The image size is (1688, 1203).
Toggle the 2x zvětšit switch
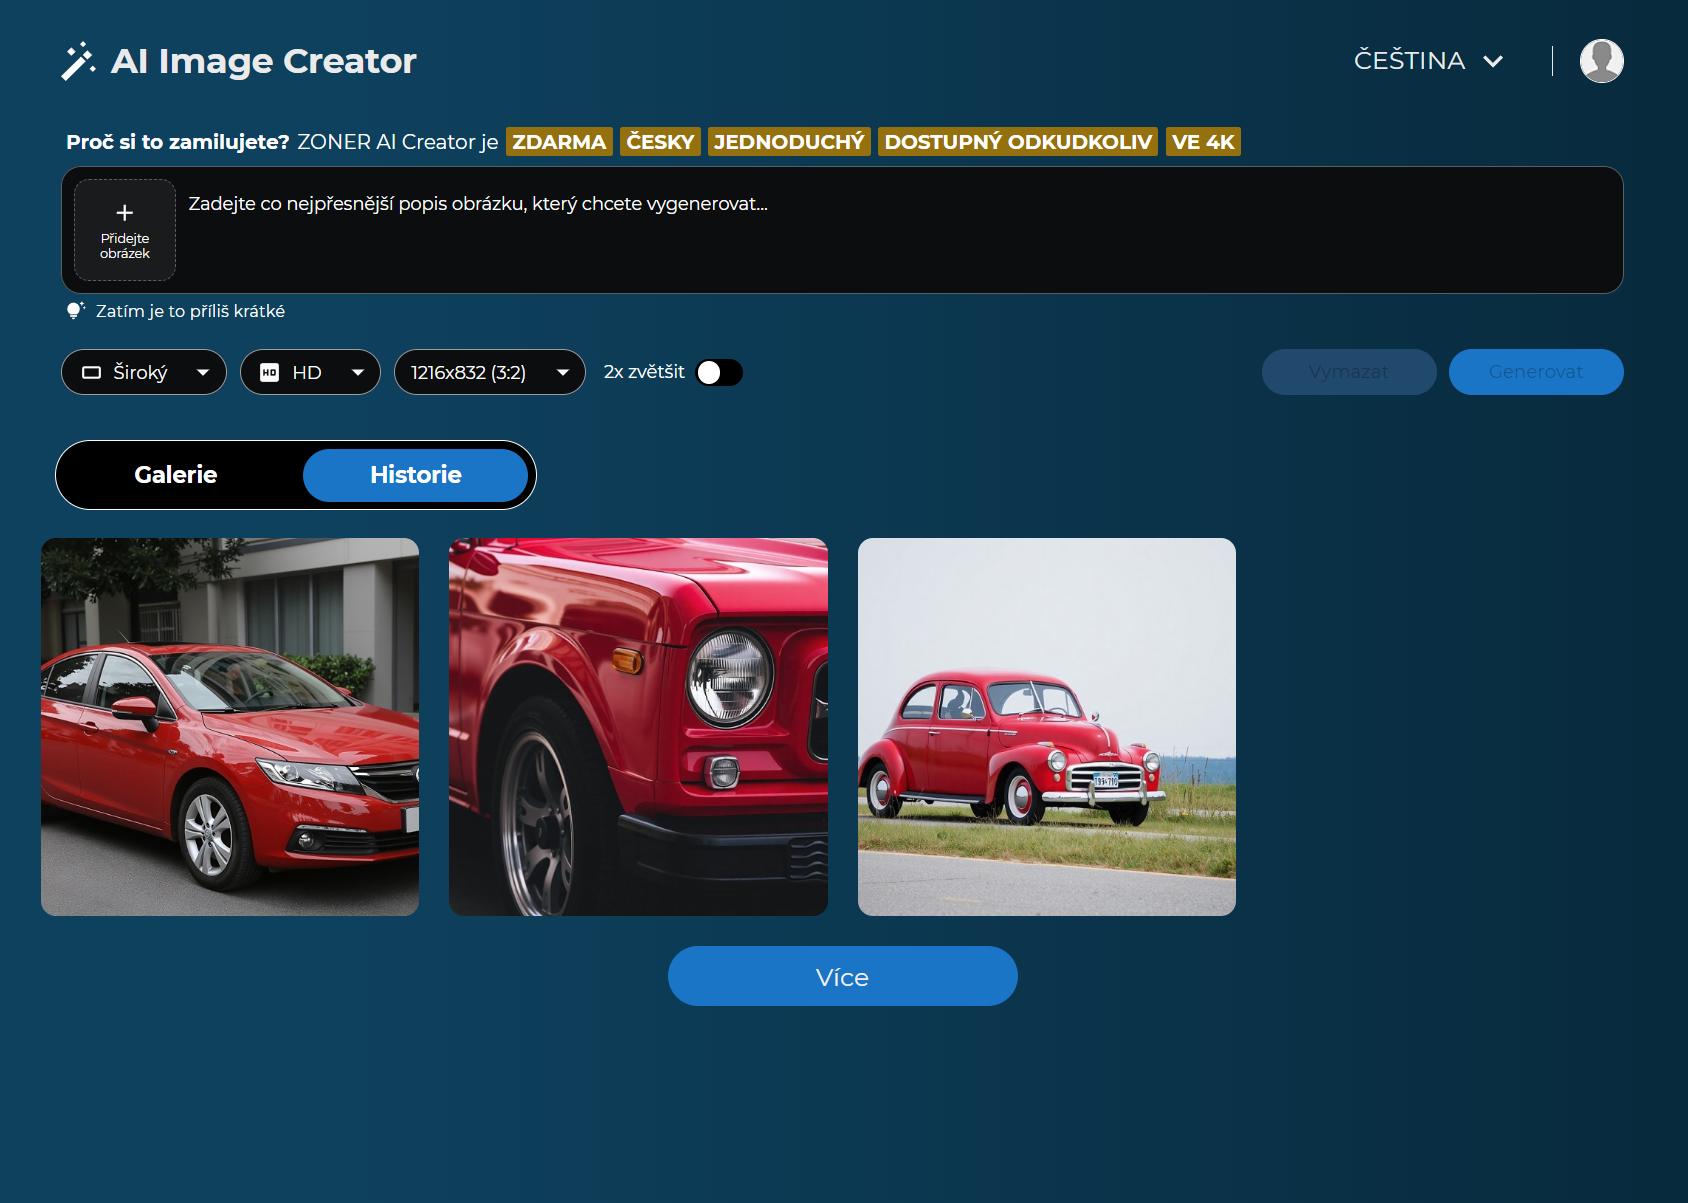719,373
